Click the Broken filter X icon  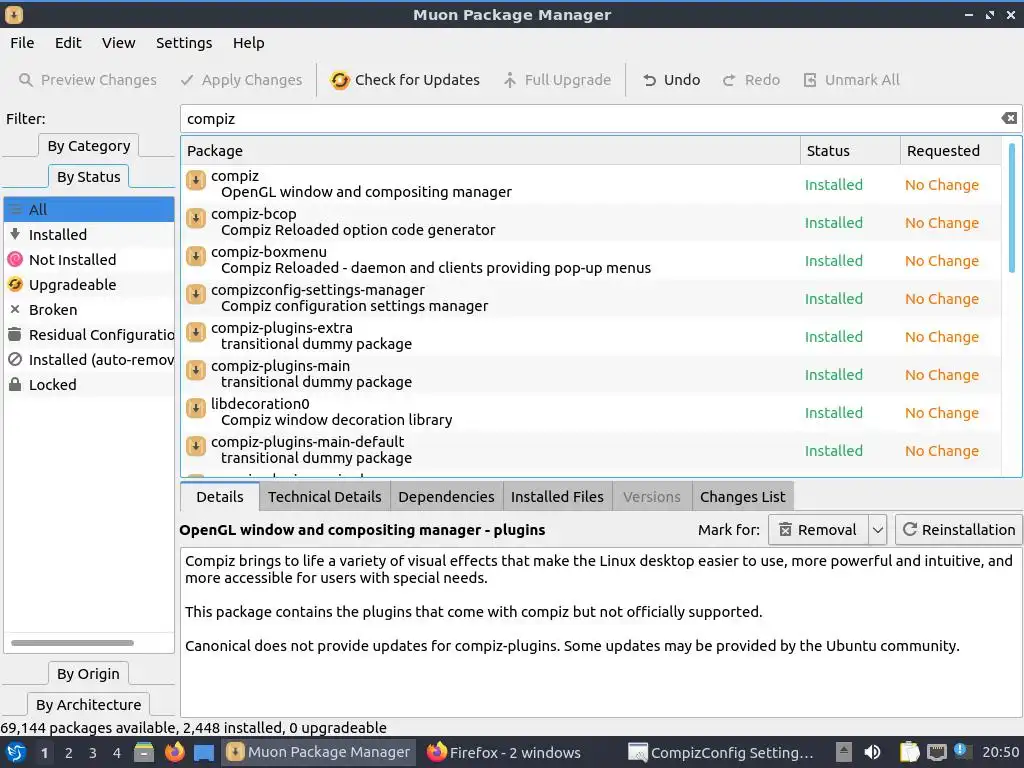(15, 309)
